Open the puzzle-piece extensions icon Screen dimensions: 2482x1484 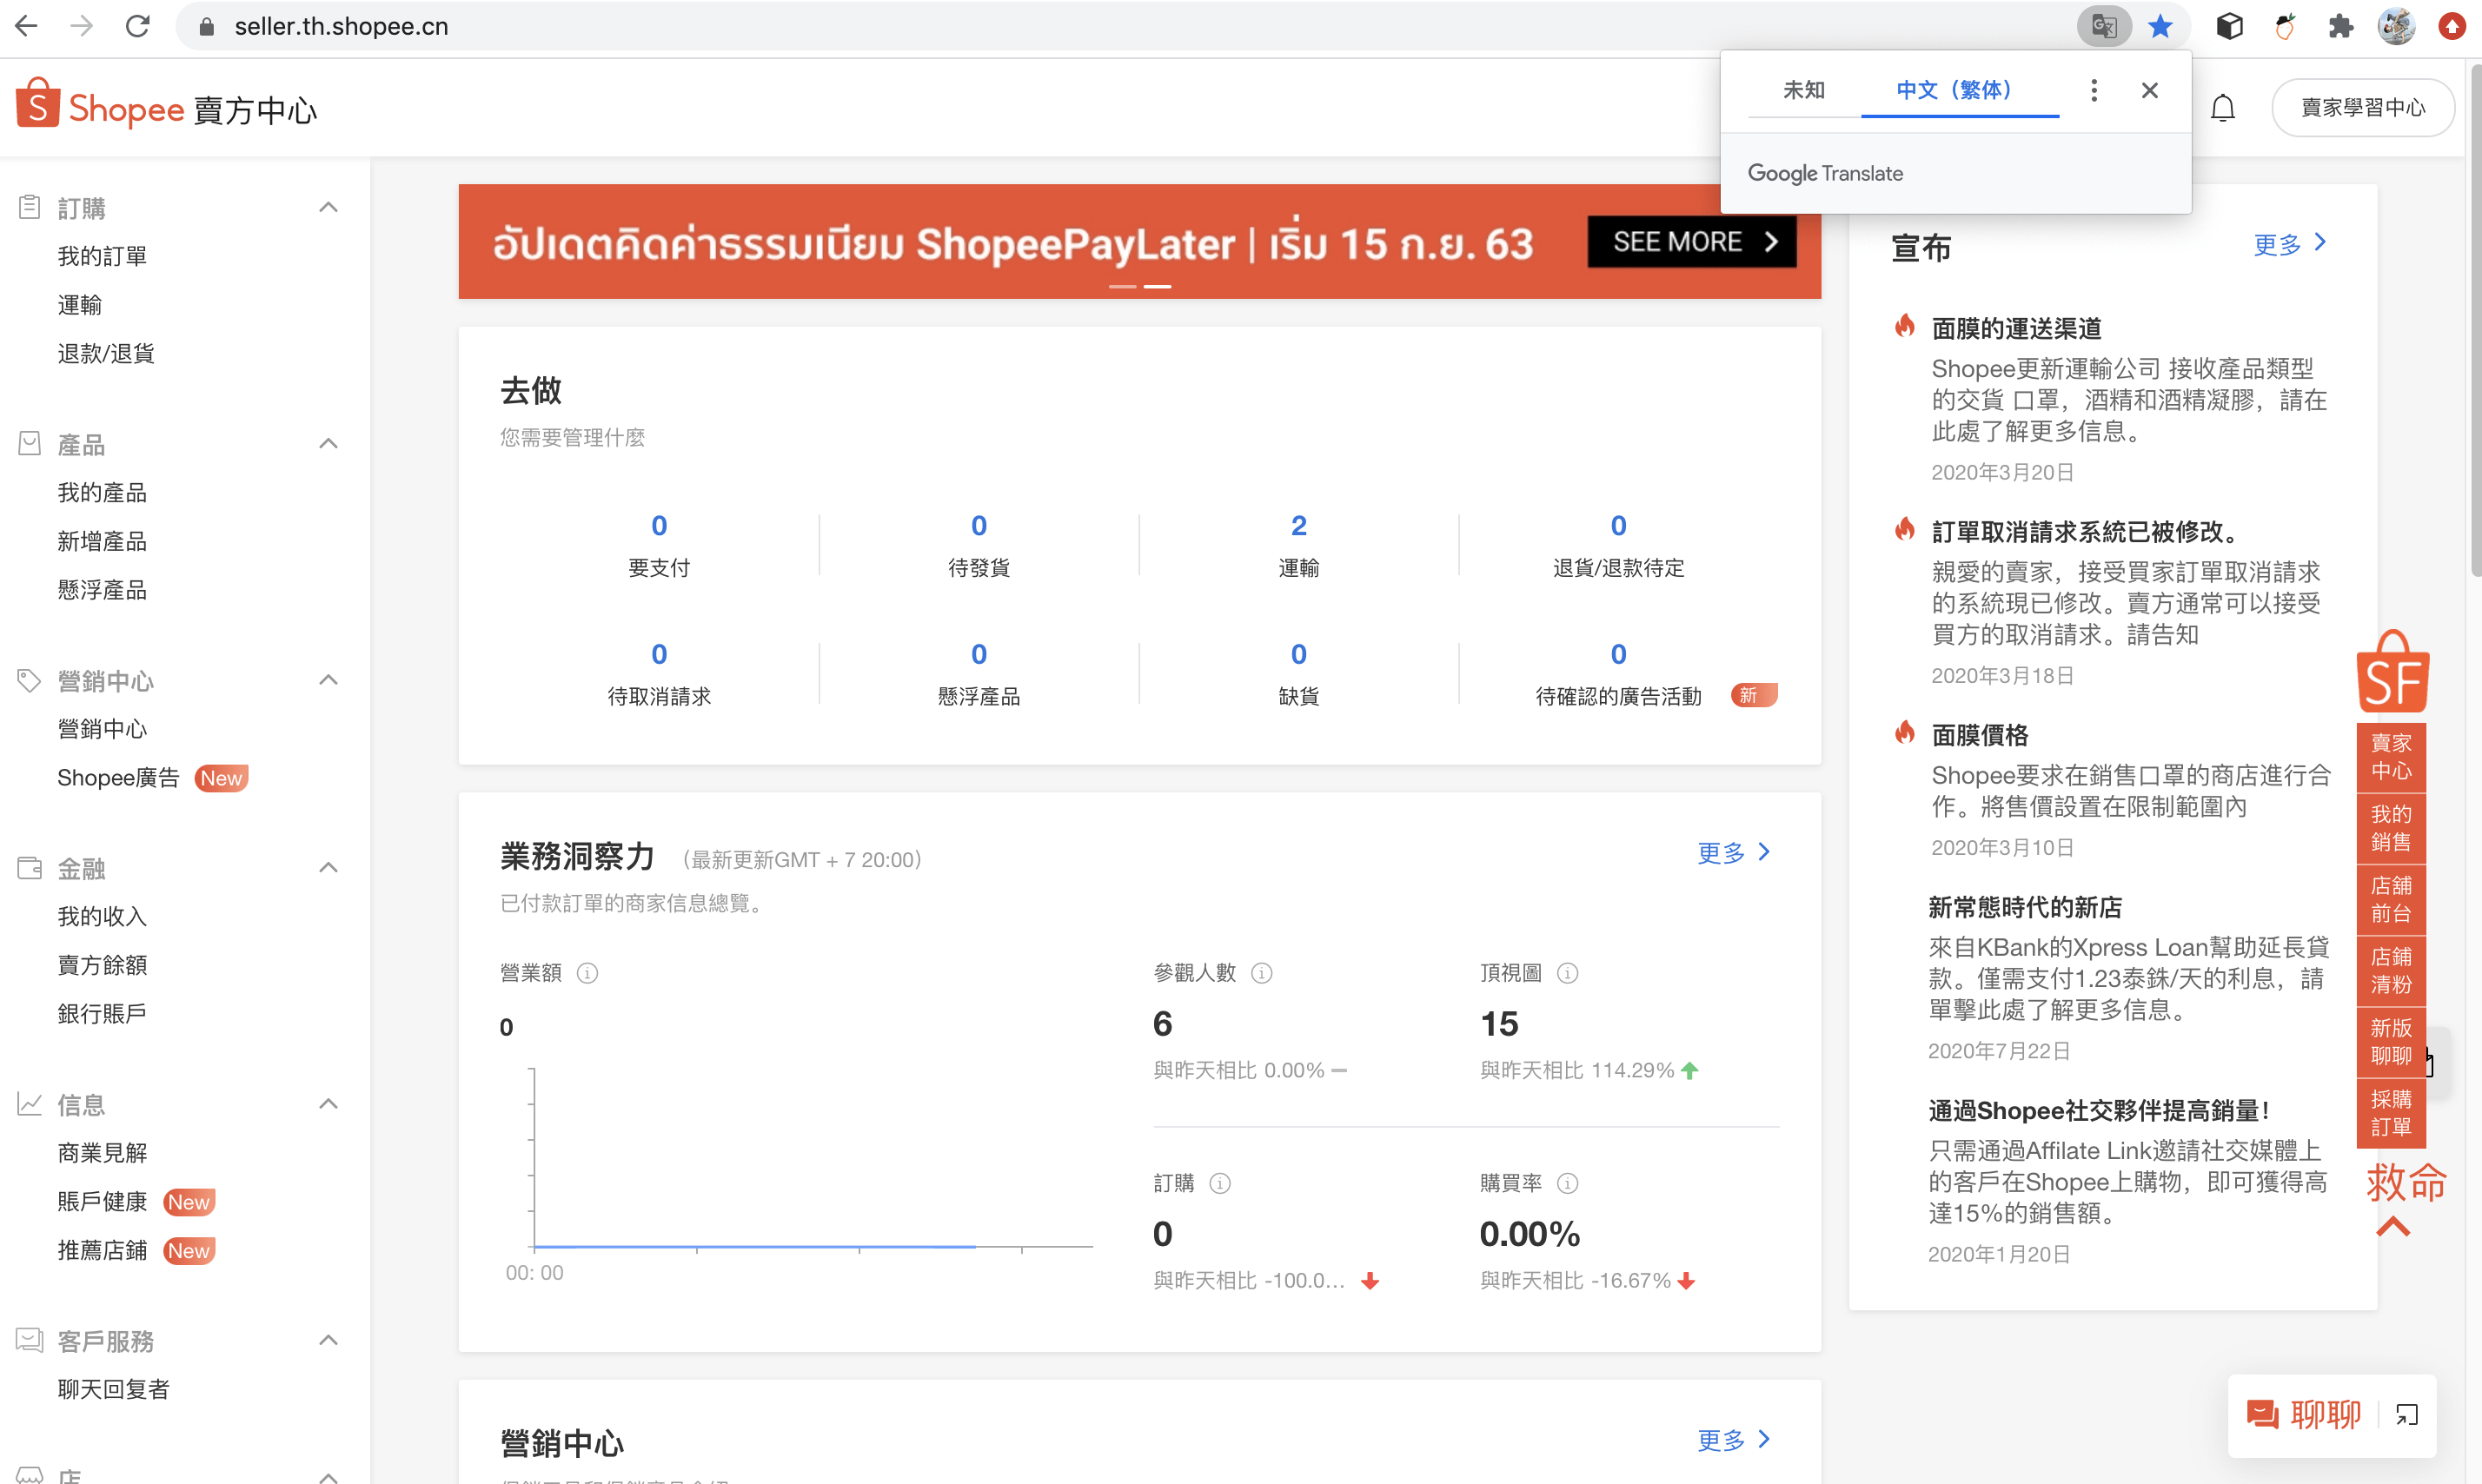pyautogui.click(x=2340, y=26)
